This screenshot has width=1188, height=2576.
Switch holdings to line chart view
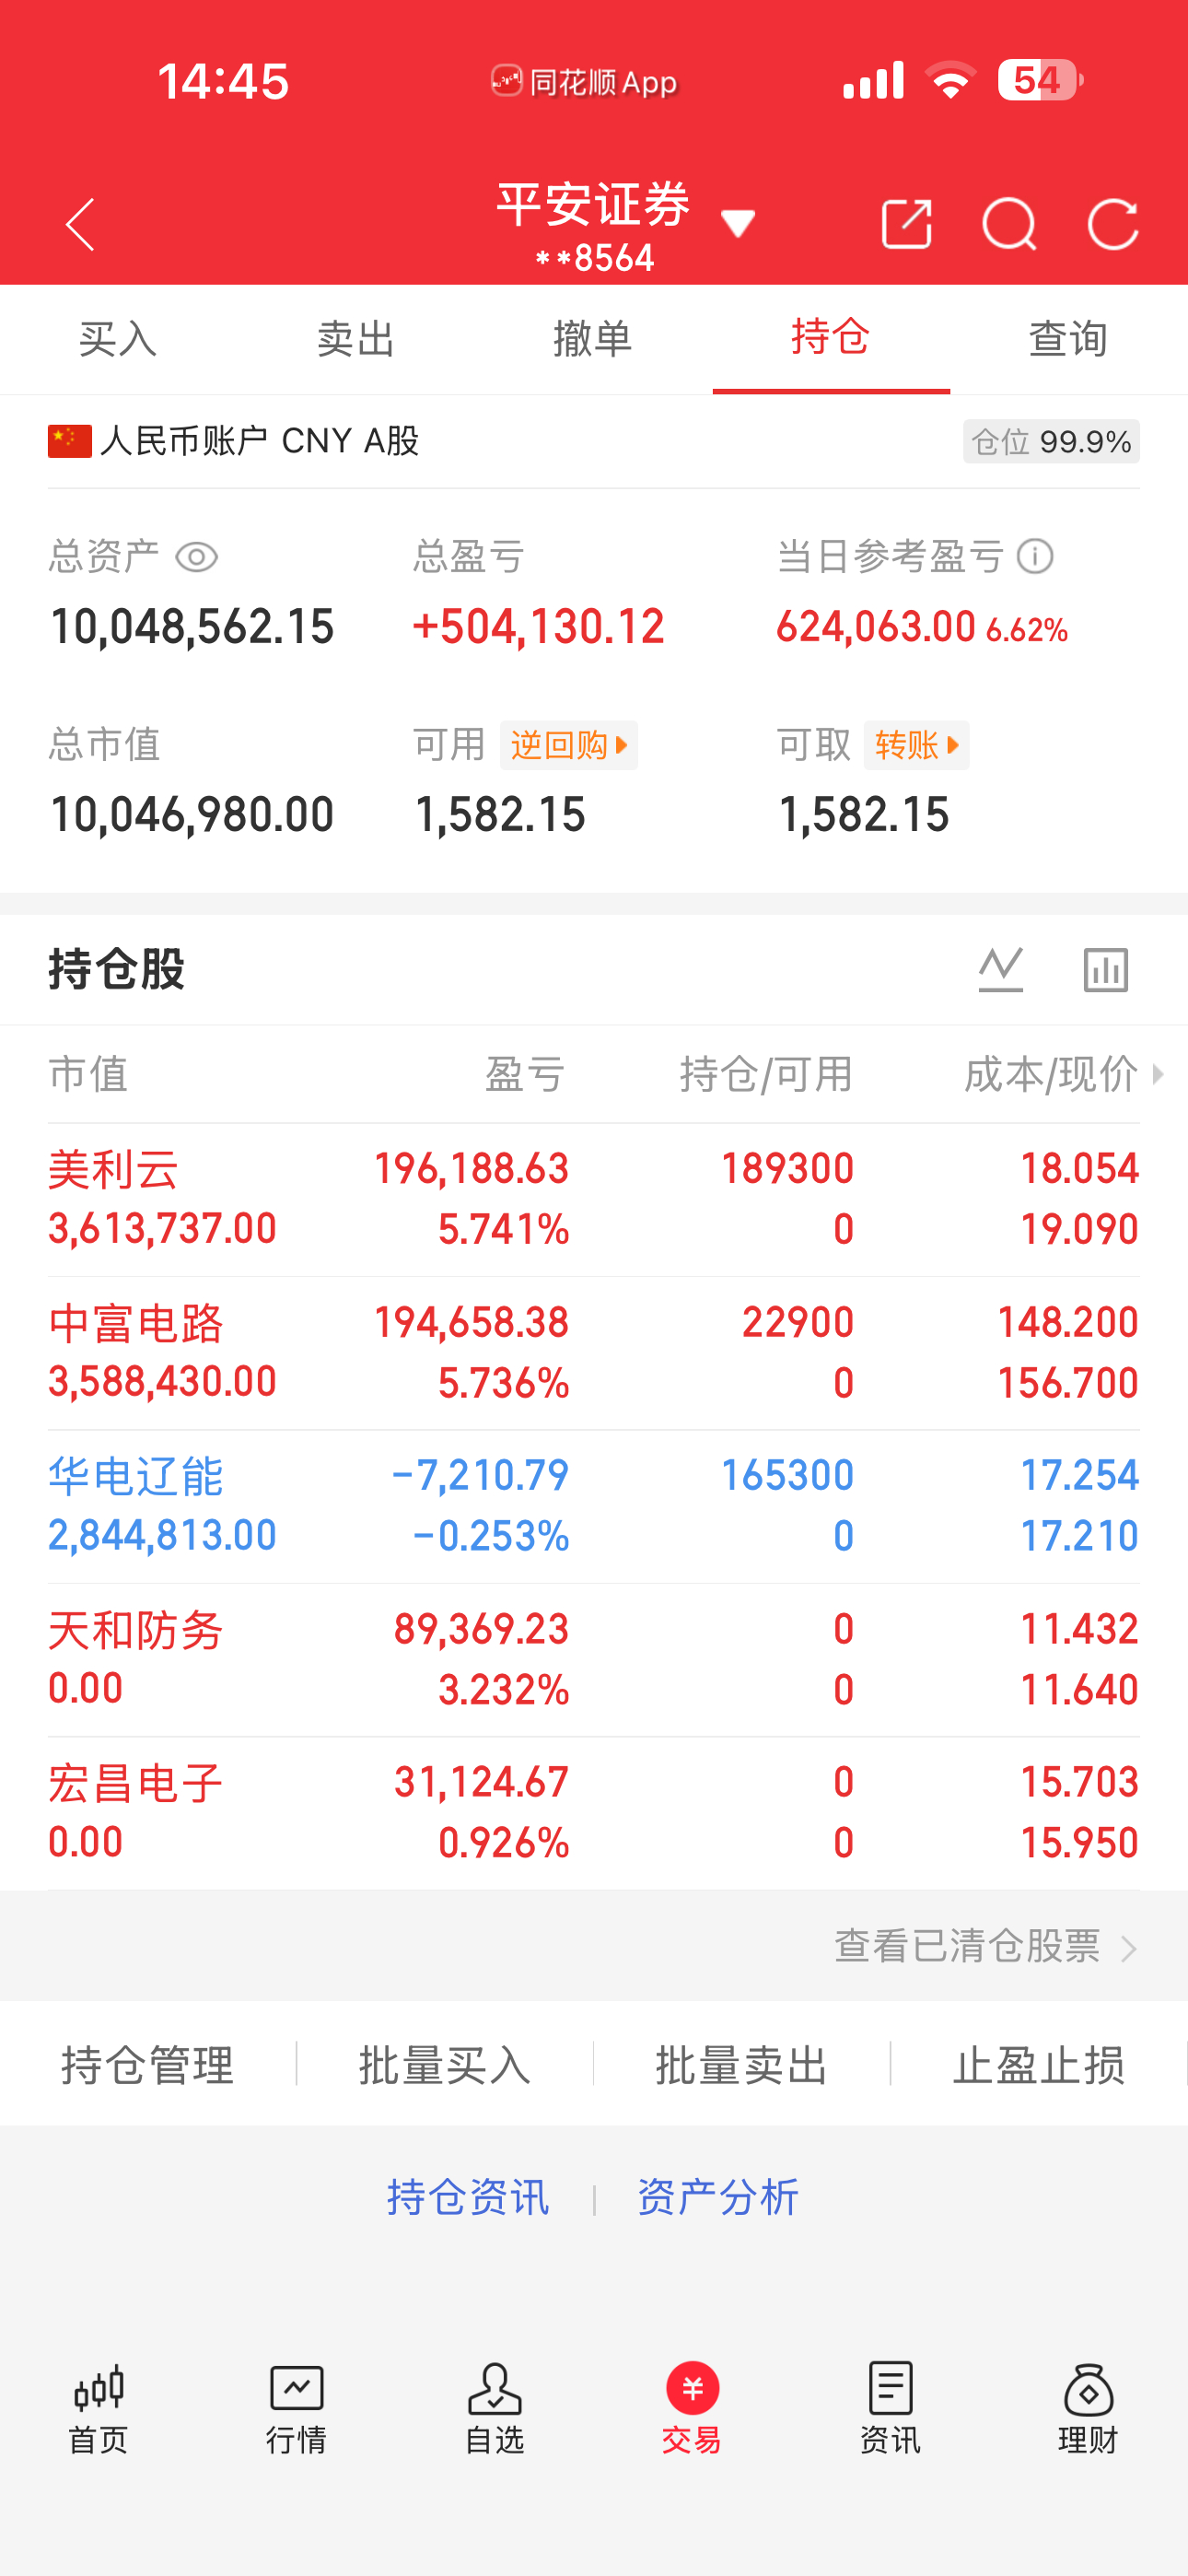1001,969
